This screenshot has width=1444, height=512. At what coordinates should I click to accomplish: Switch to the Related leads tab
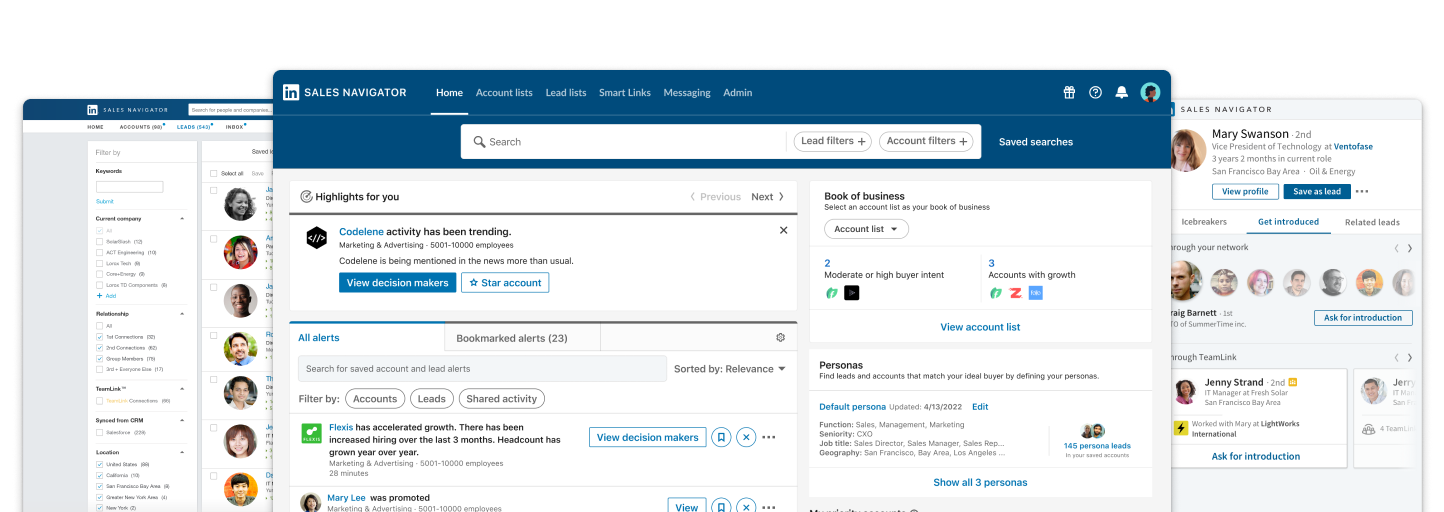point(1372,222)
